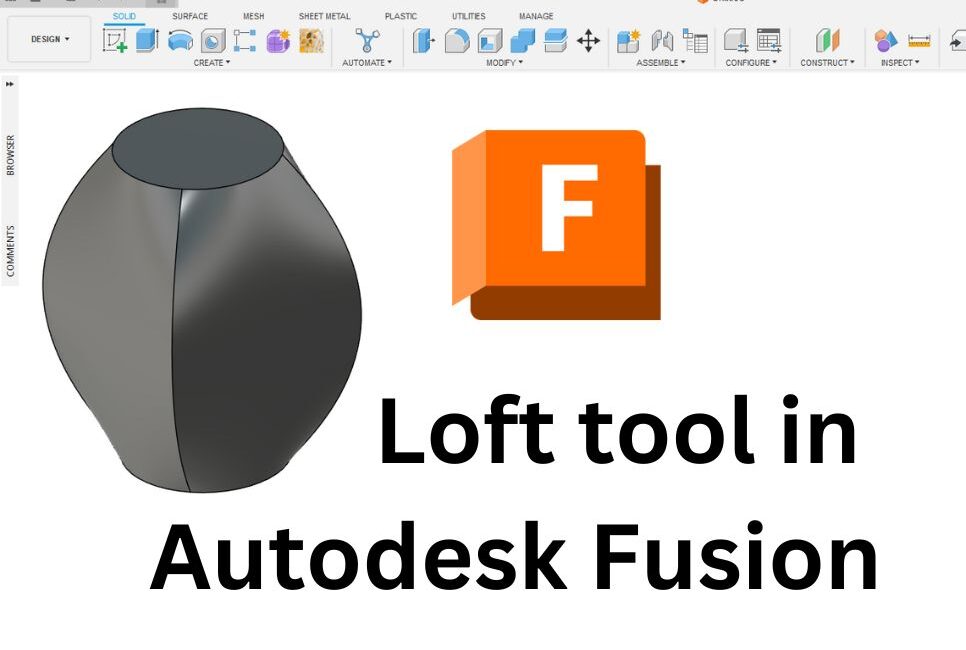The image size is (966, 650).
Task: Open the DESIGN workspace dropdown
Action: pos(49,39)
